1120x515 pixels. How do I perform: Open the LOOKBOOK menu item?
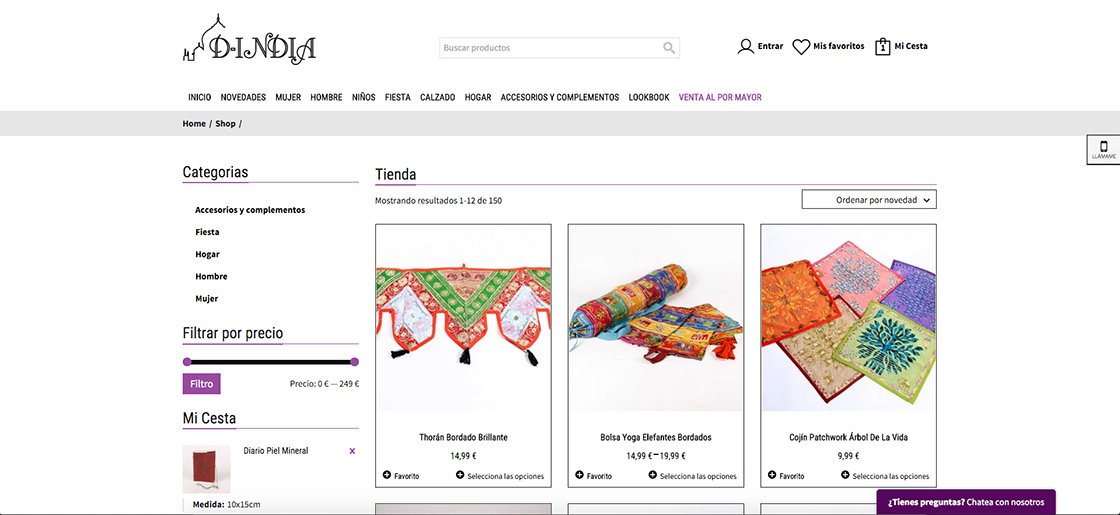tap(649, 97)
